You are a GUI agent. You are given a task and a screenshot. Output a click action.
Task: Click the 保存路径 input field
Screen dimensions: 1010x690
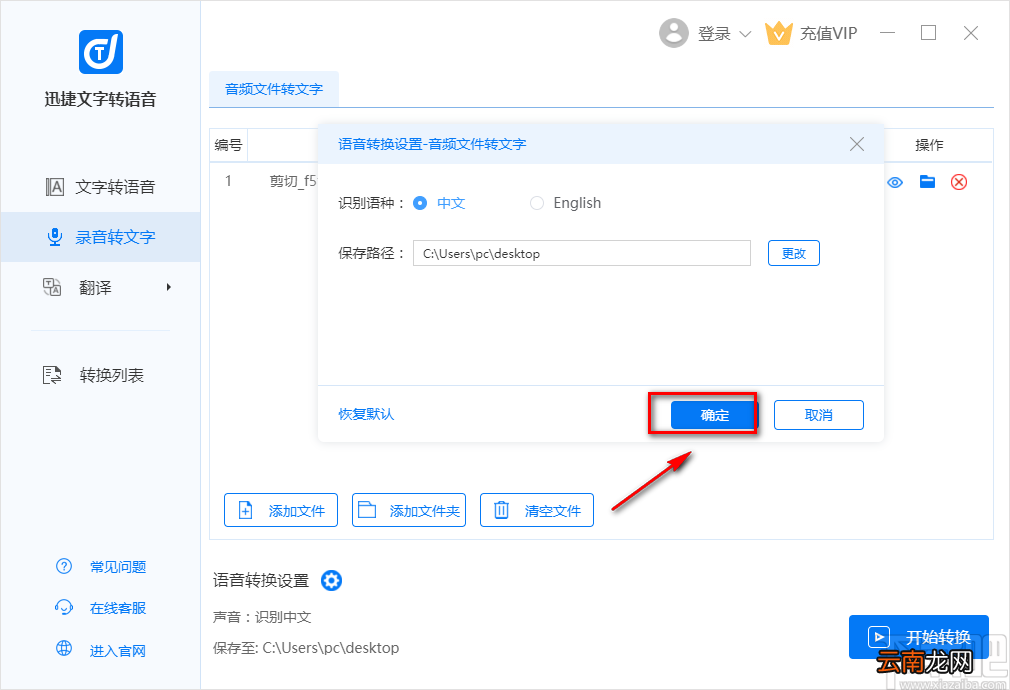click(582, 253)
